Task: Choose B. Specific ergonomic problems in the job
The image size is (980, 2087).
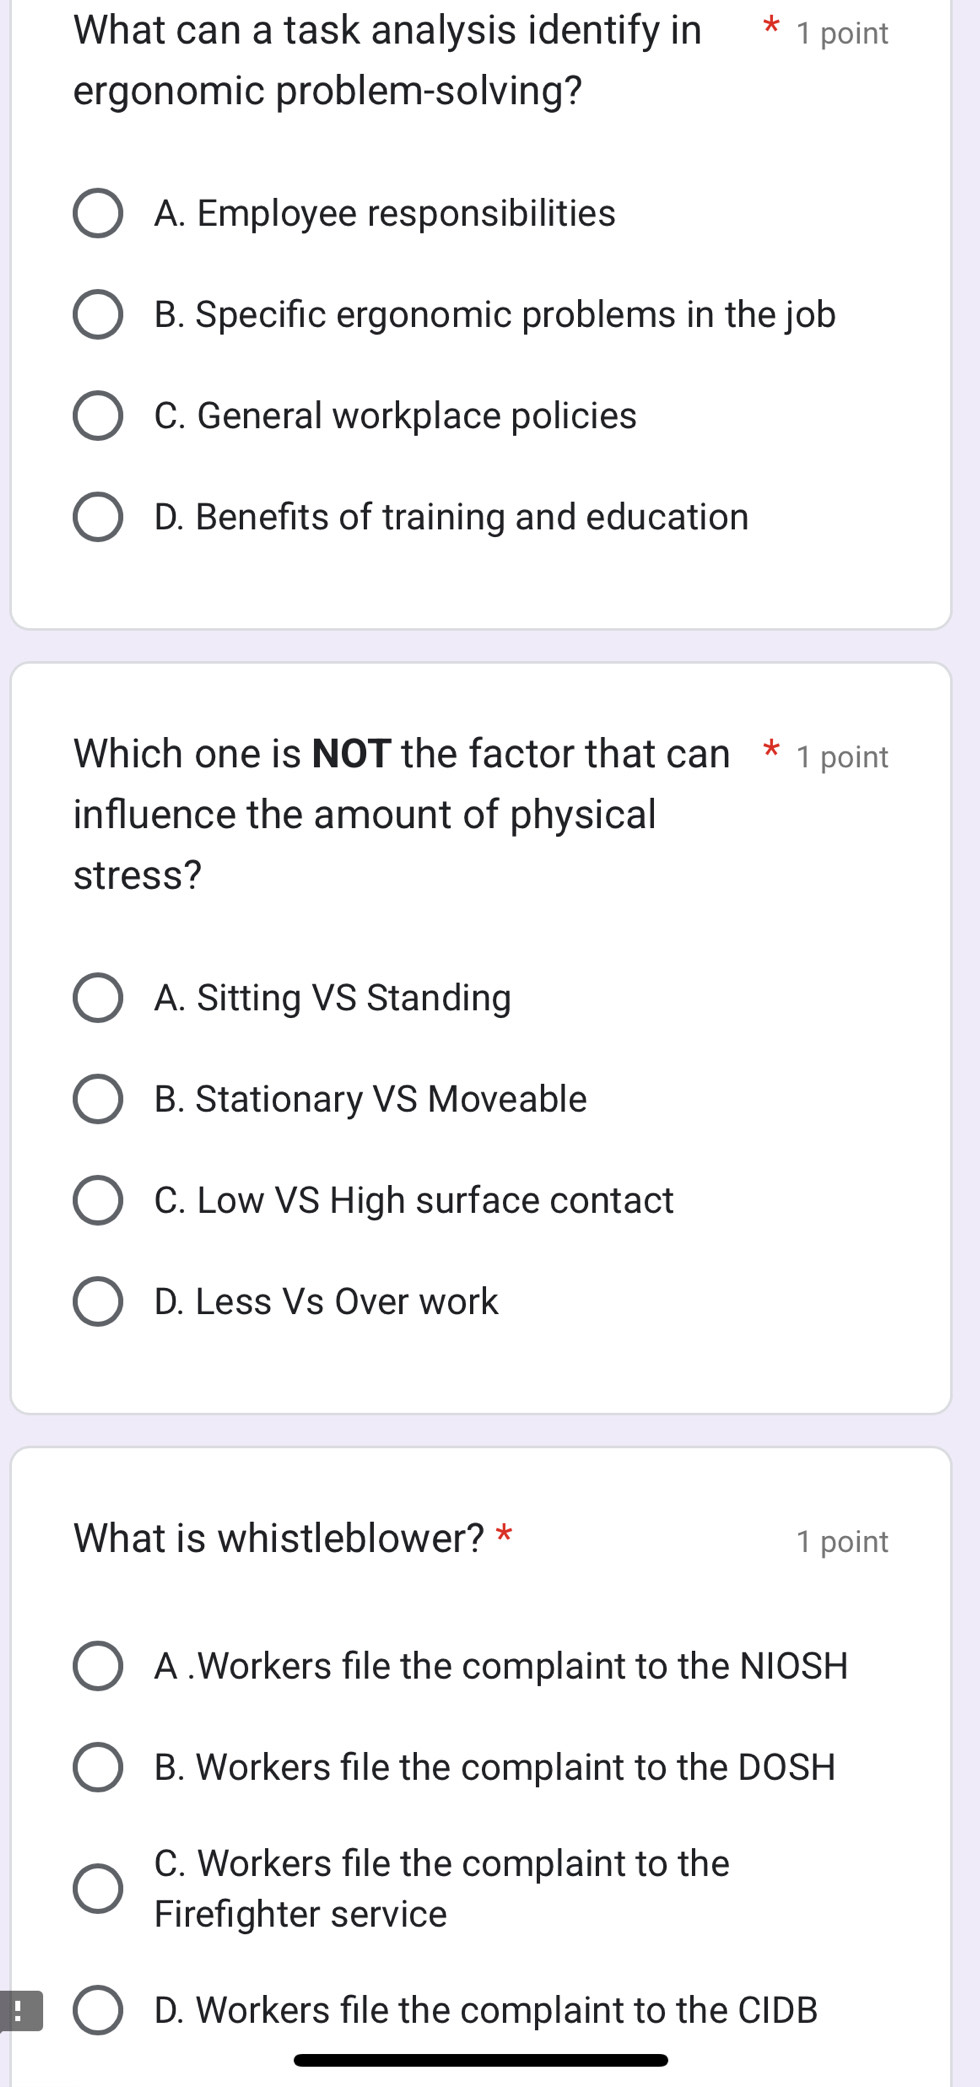Action: (98, 315)
